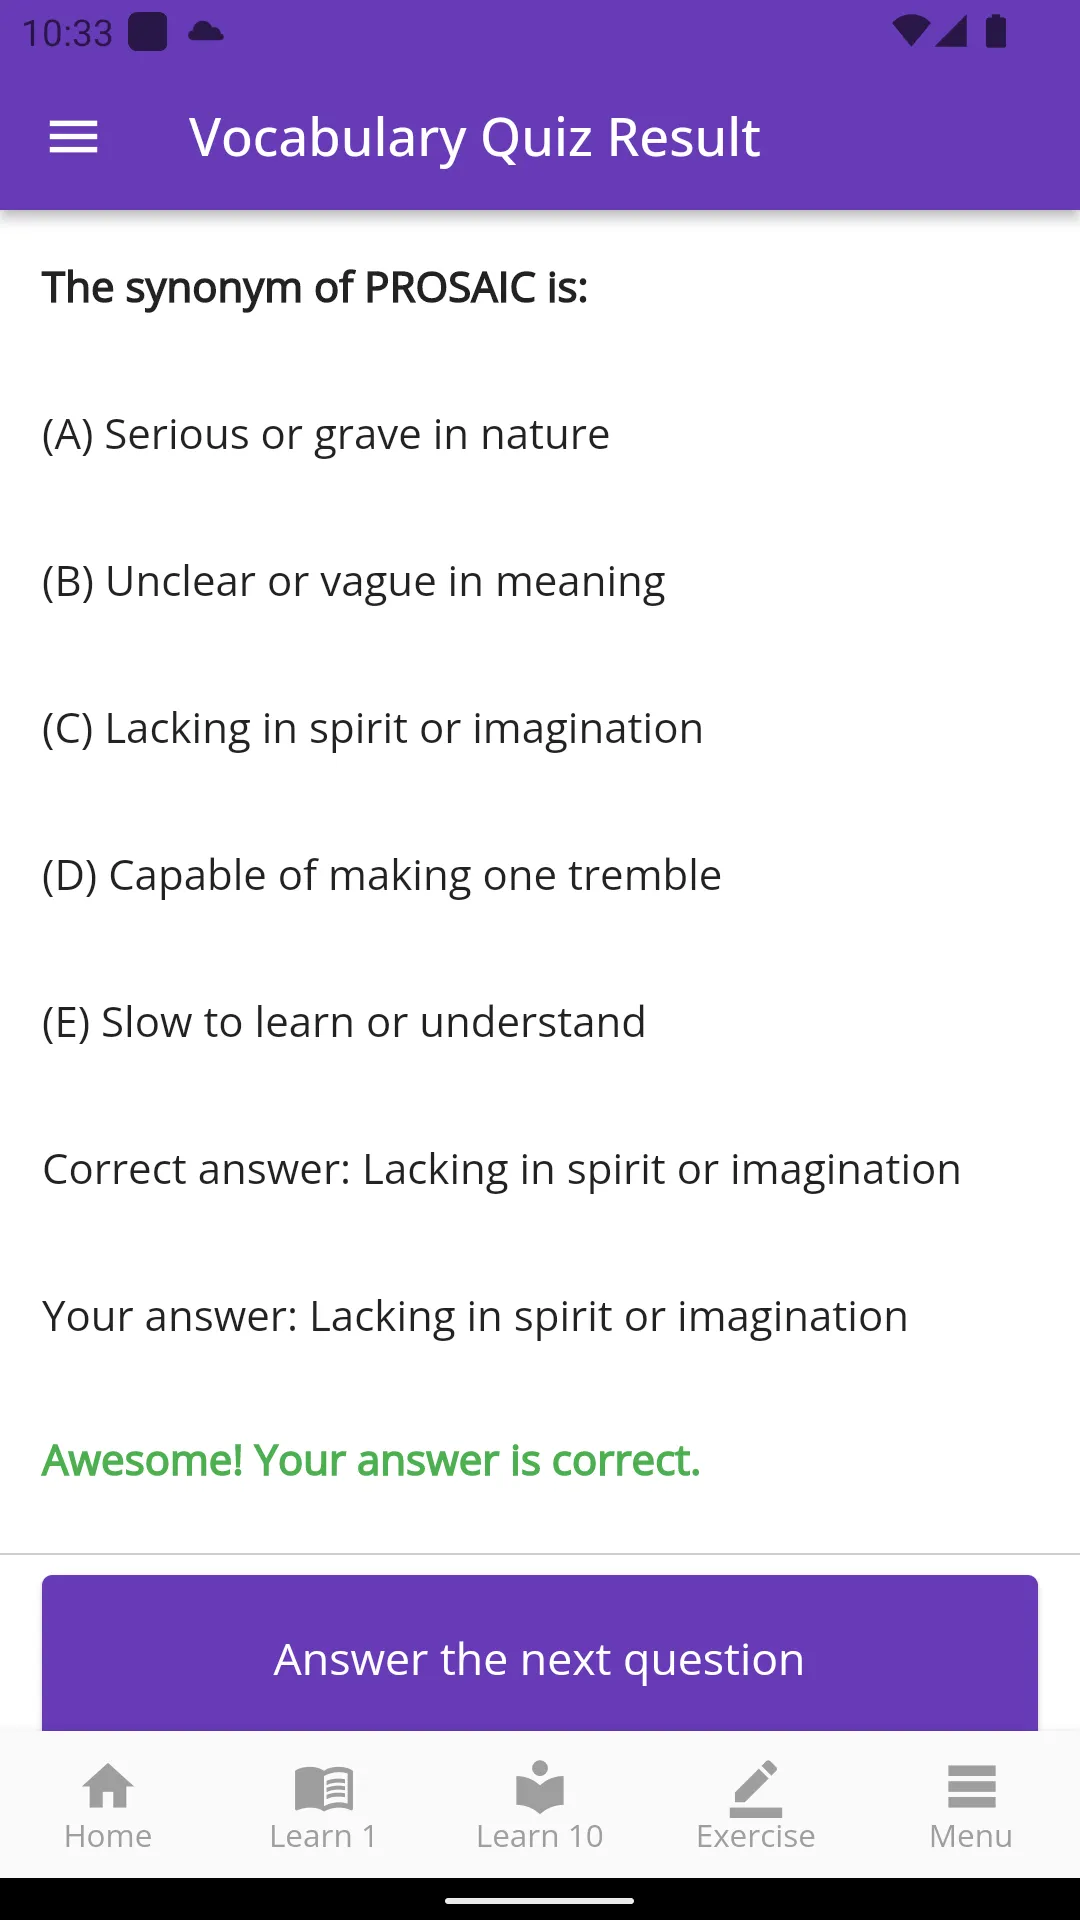Select the Exercise pencil icon

(x=756, y=1788)
